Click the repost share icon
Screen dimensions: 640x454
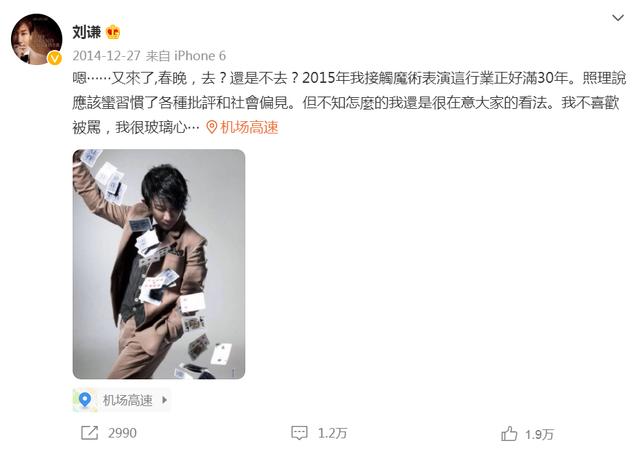[89, 433]
